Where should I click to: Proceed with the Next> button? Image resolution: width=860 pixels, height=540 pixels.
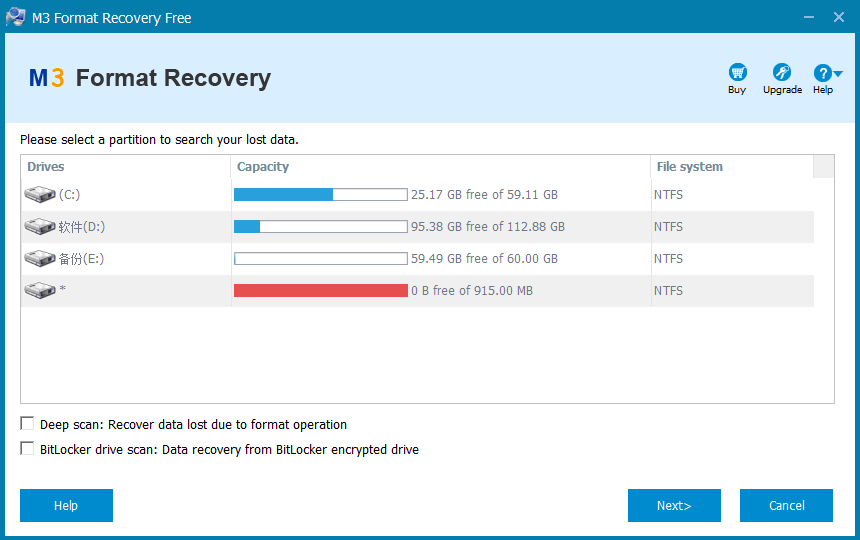coord(674,505)
